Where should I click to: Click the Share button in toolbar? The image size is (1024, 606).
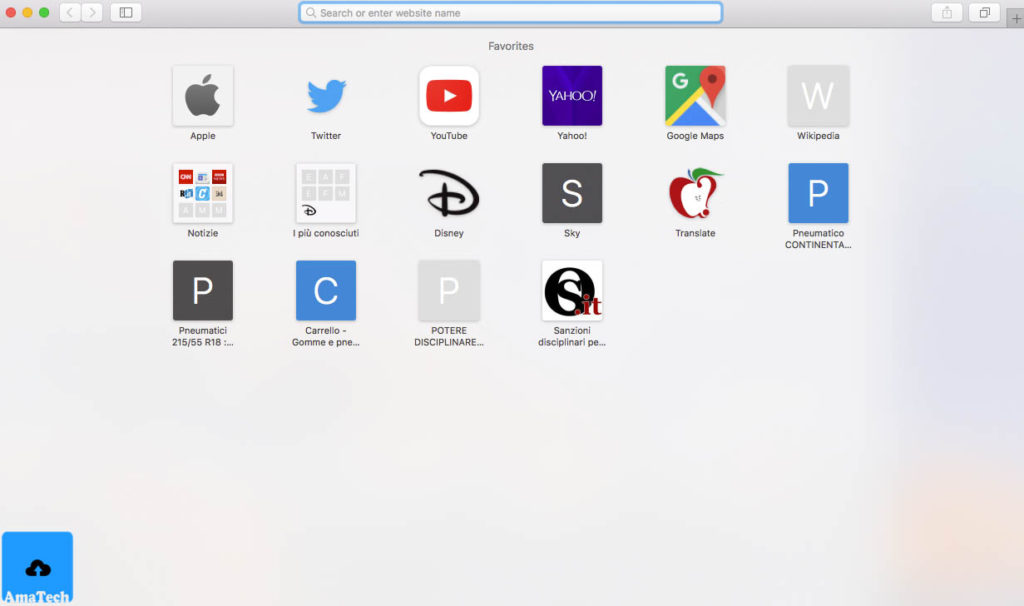click(x=946, y=12)
